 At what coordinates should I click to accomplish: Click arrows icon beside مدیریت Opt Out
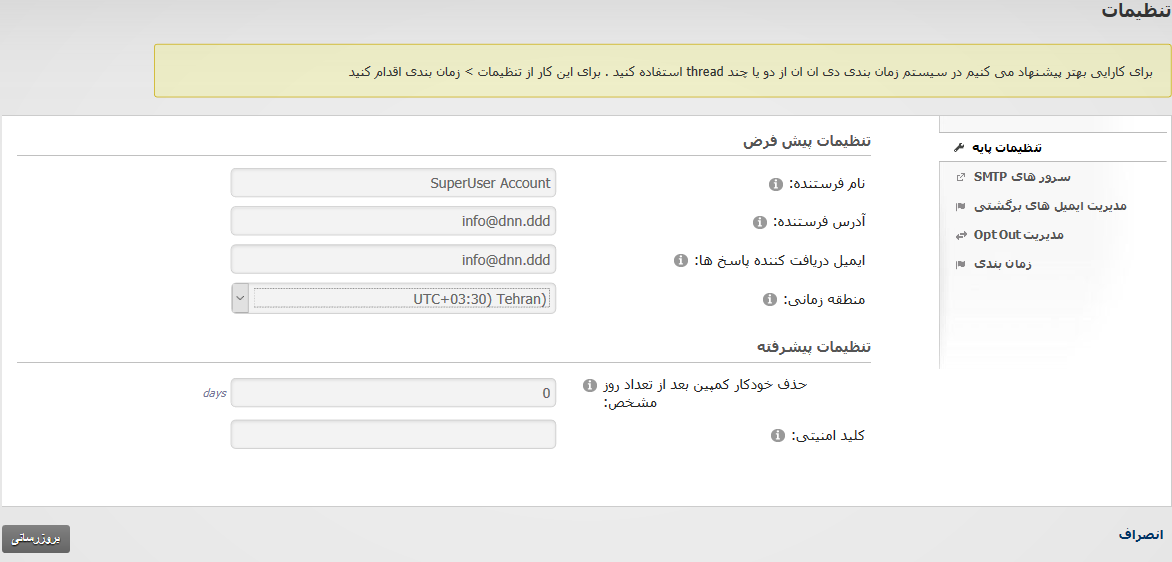(x=961, y=235)
